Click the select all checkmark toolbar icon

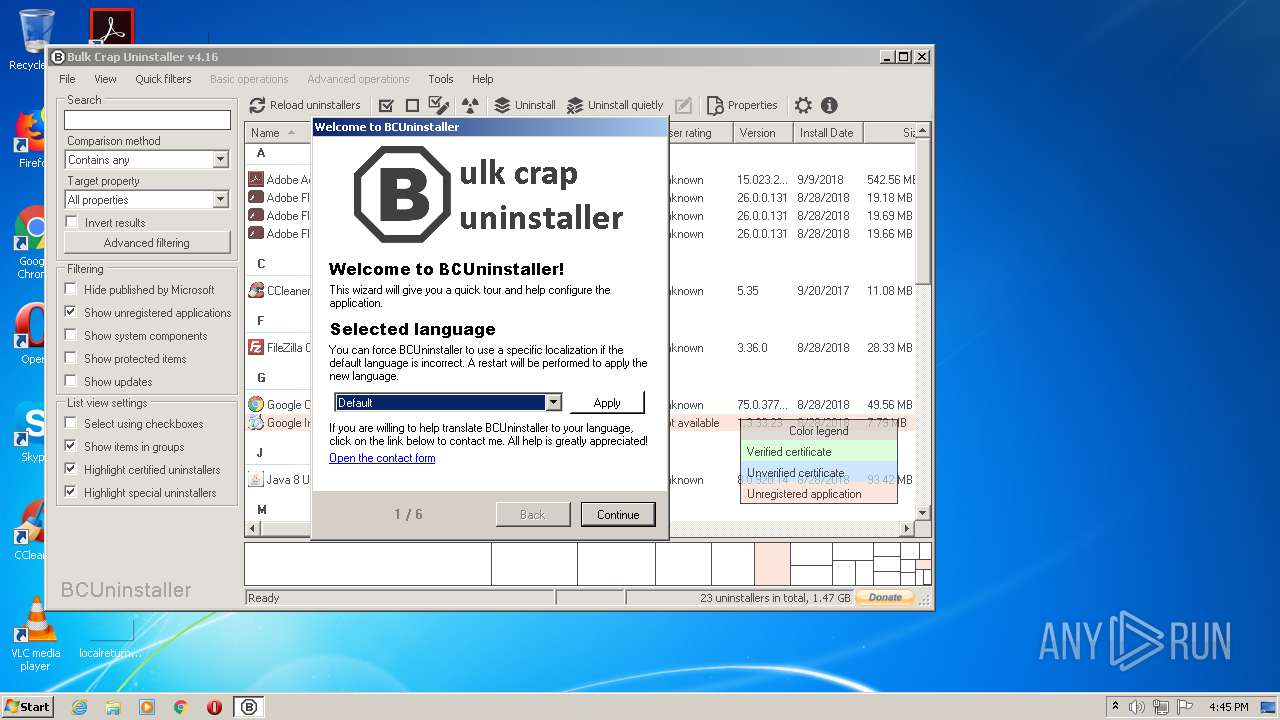(x=386, y=105)
